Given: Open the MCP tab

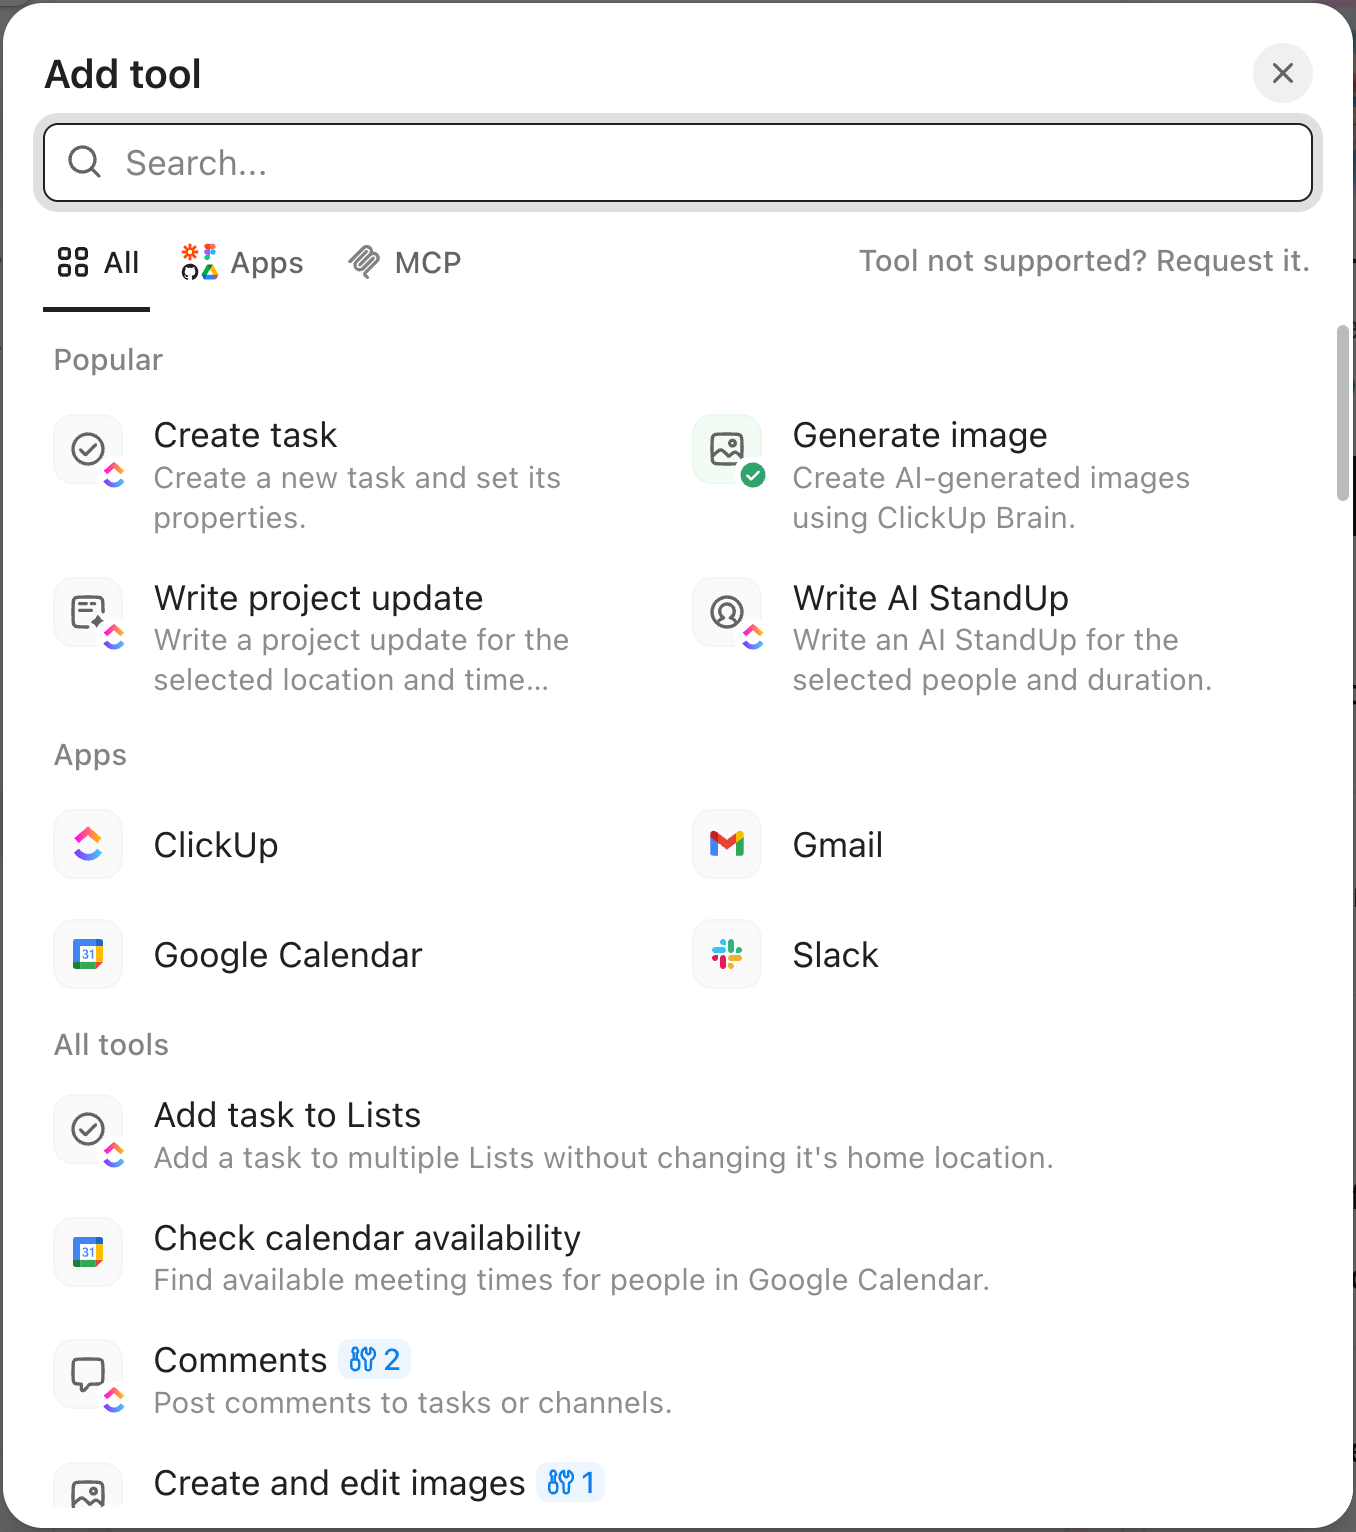Looking at the screenshot, I should (x=404, y=262).
